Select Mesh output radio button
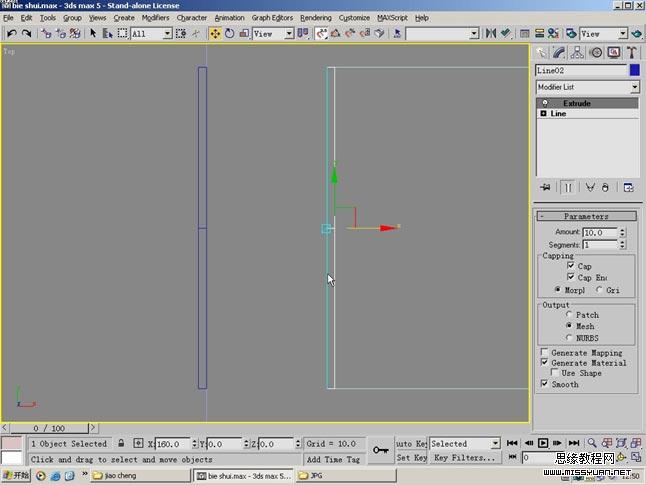The width and height of the screenshot is (646, 485). click(x=569, y=326)
